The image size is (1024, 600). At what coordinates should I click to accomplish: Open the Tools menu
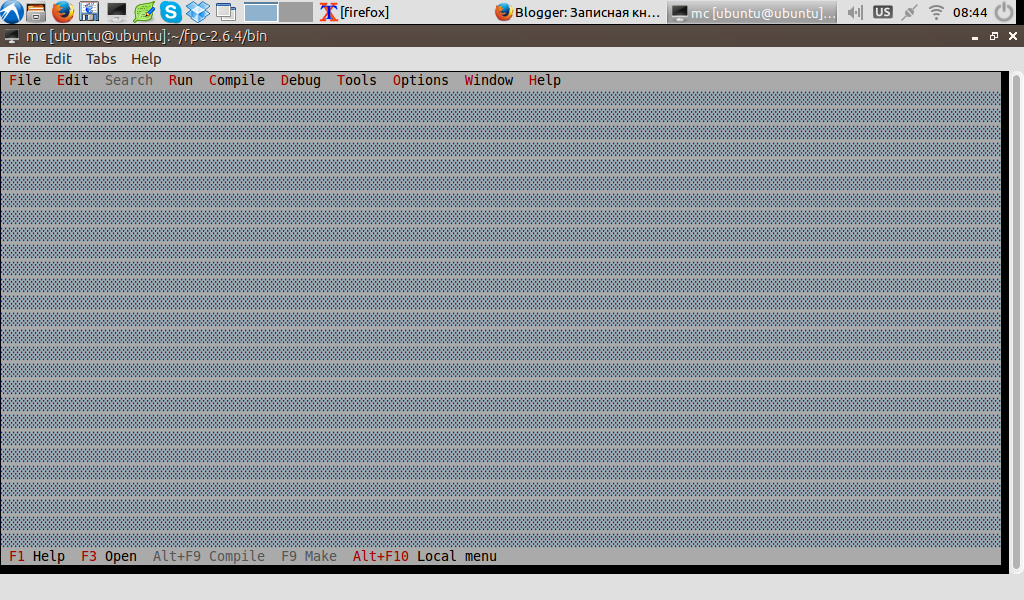point(357,80)
